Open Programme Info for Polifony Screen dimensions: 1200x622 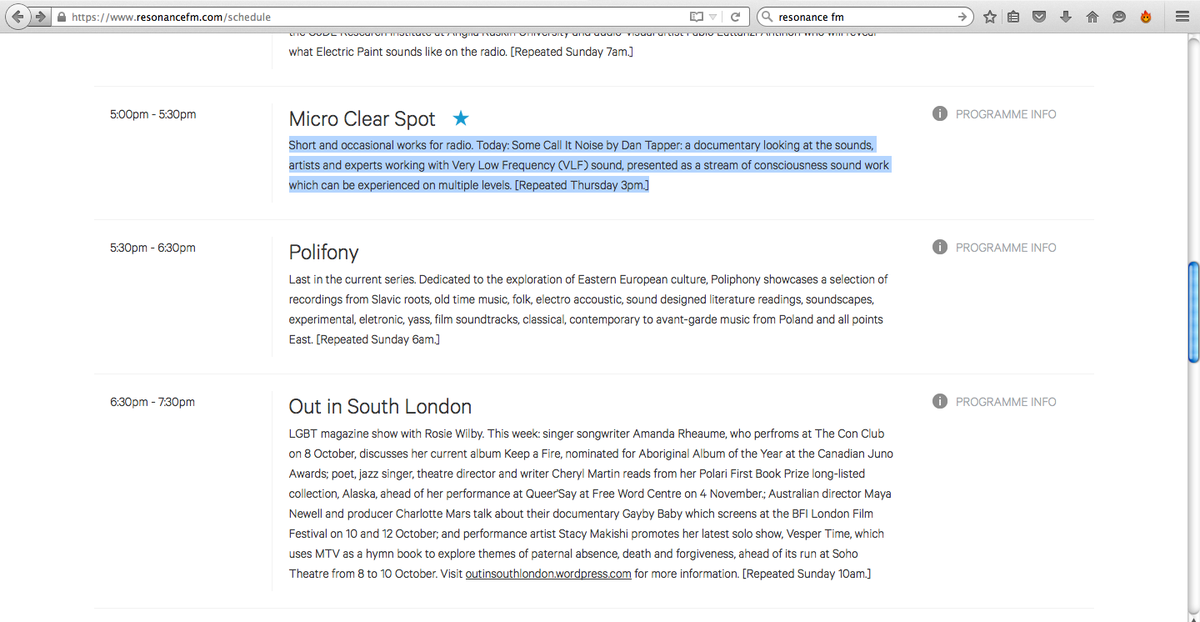coord(994,247)
